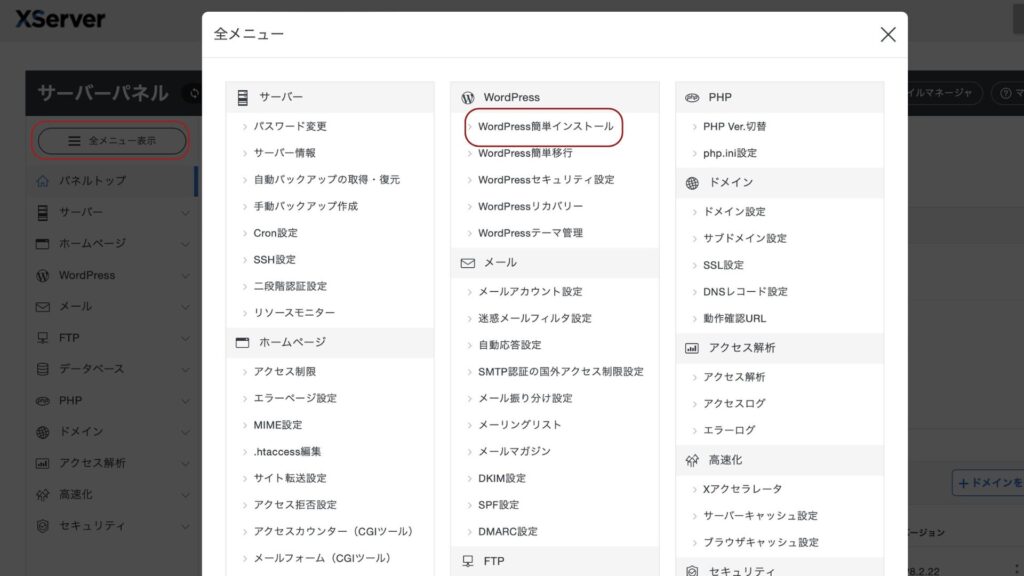Image resolution: width=1024 pixels, height=576 pixels.
Task: Expand the sidebar セキュリティ chevron
Action: (185, 526)
